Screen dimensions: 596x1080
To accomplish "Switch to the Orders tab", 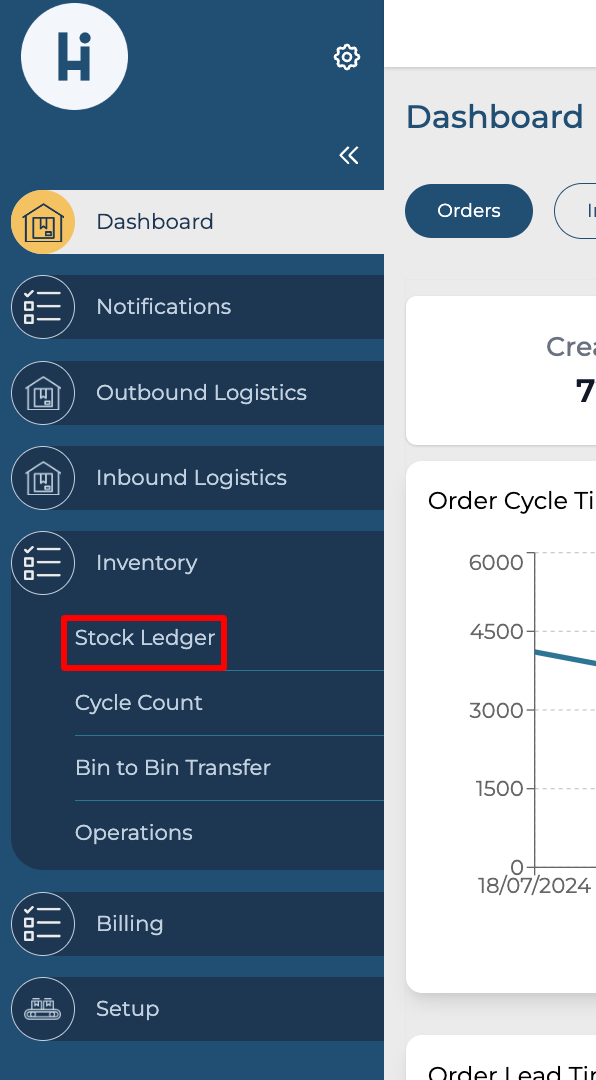I will [468, 211].
